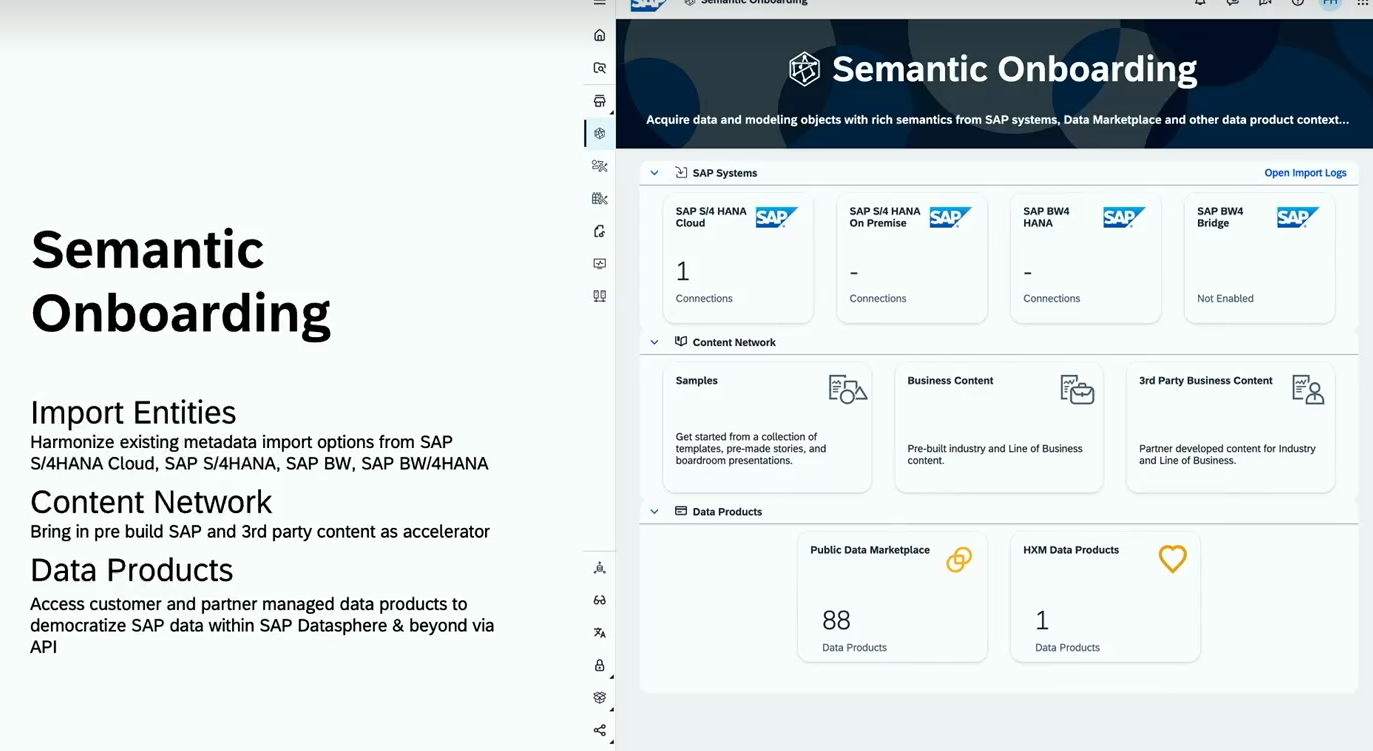Image resolution: width=1373 pixels, height=751 pixels.
Task: Select the Samples content card
Action: coord(767,428)
